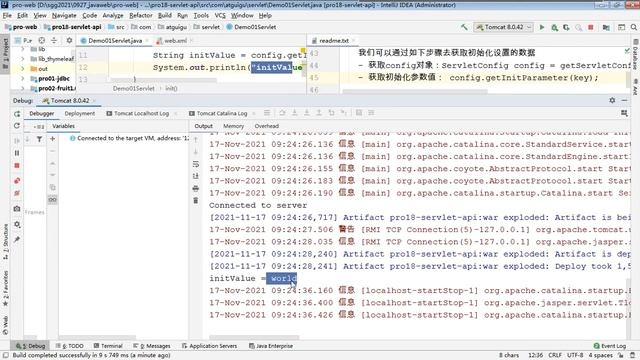Hide the Debug tool window minimize icon
Image resolution: width=640 pixels, height=360 pixels.
624,100
